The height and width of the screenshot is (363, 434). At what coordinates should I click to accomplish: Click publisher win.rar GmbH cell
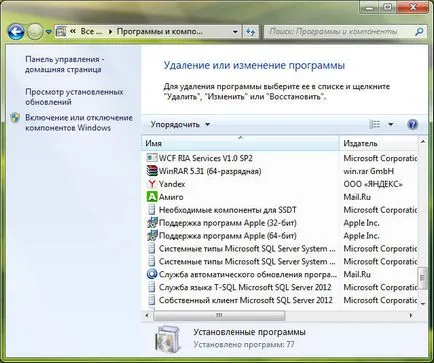[369, 171]
